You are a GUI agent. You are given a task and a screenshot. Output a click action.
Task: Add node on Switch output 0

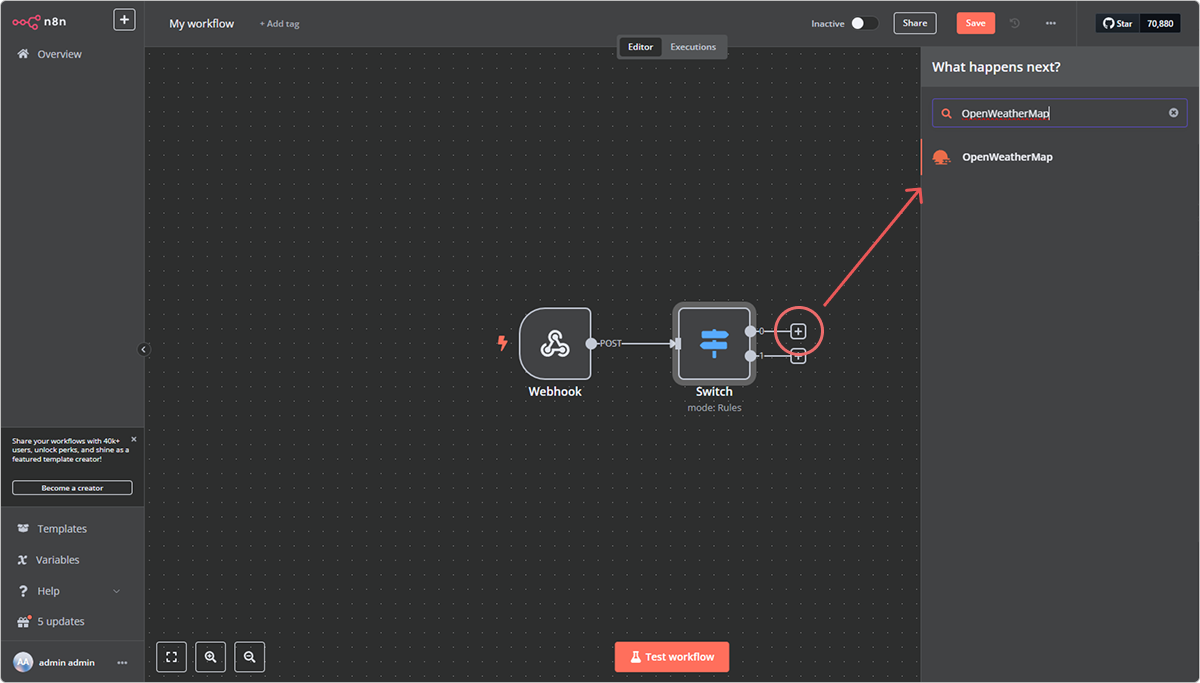click(798, 331)
